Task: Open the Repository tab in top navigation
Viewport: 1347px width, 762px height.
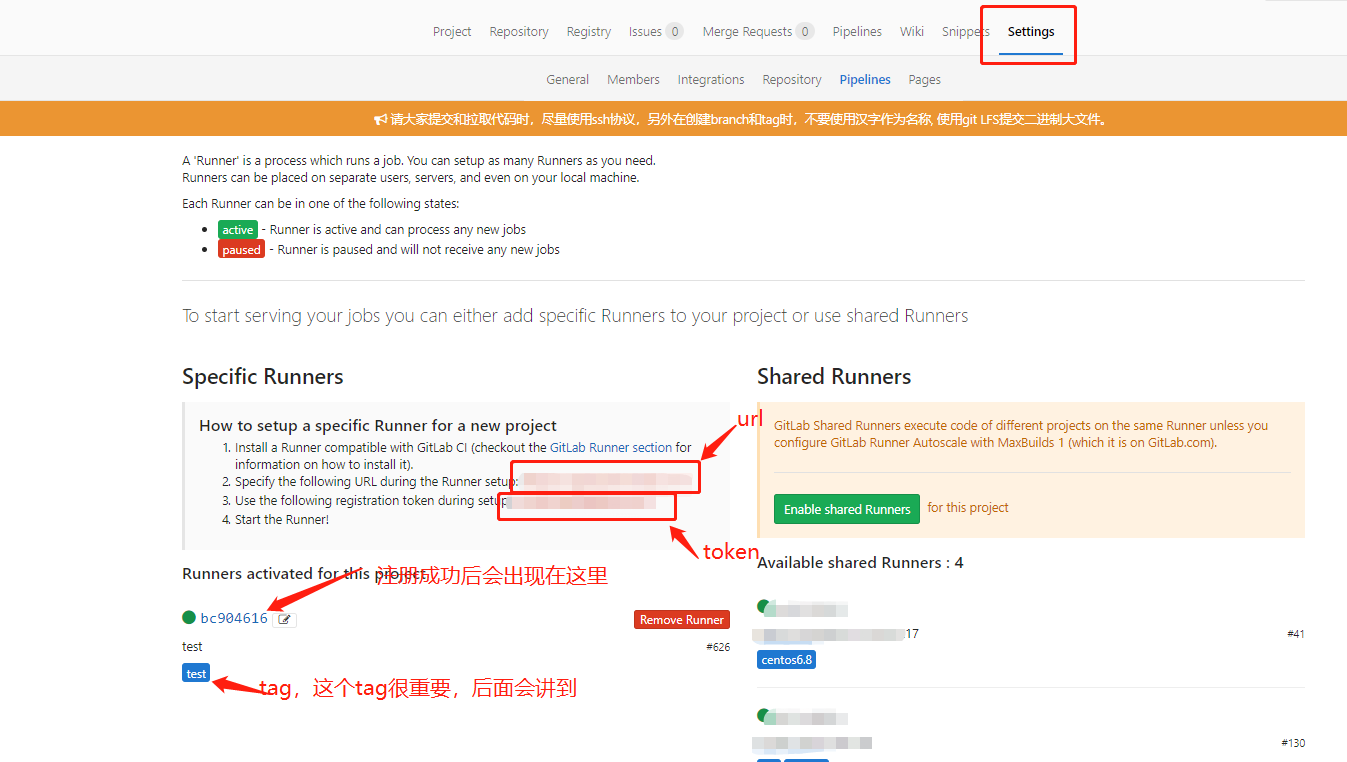Action: [x=518, y=31]
